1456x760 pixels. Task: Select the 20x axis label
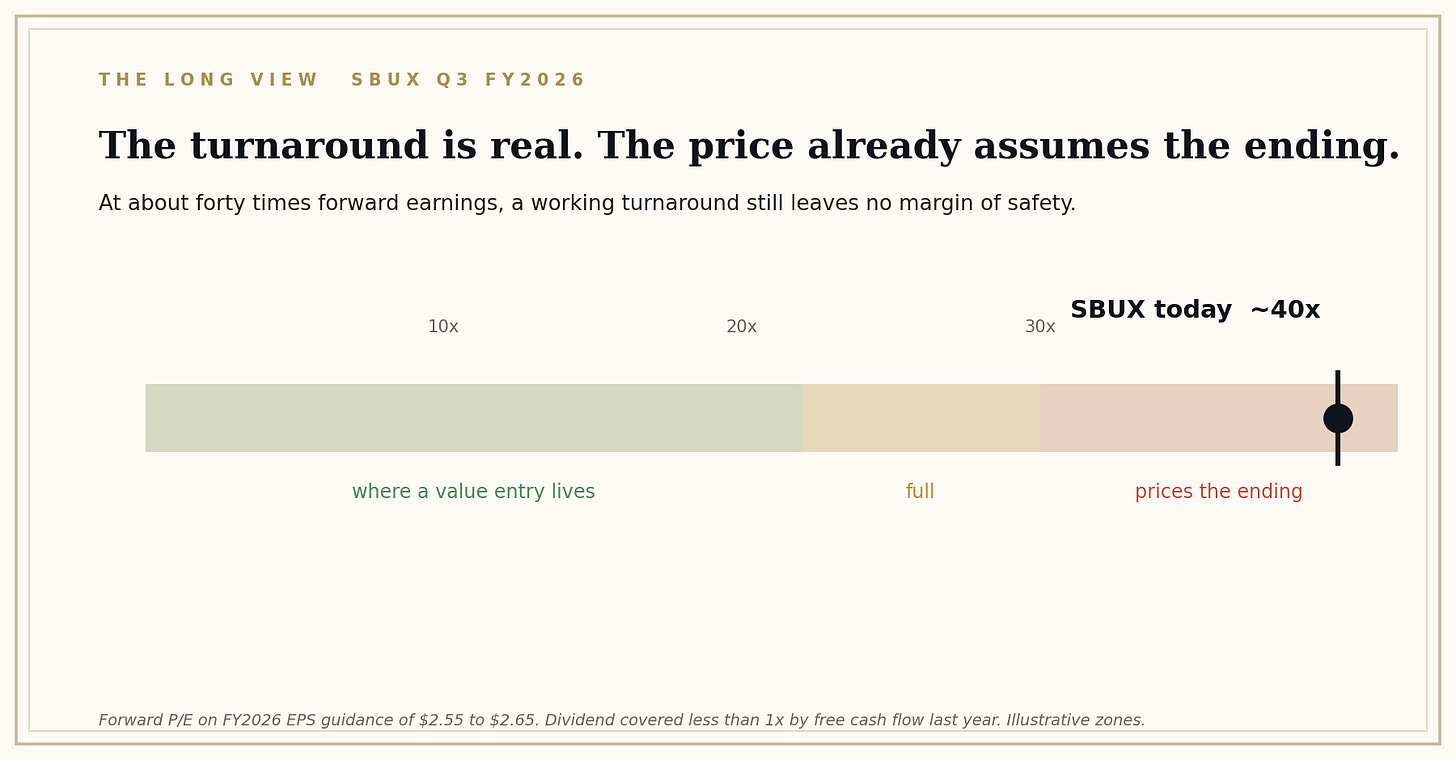tap(741, 327)
